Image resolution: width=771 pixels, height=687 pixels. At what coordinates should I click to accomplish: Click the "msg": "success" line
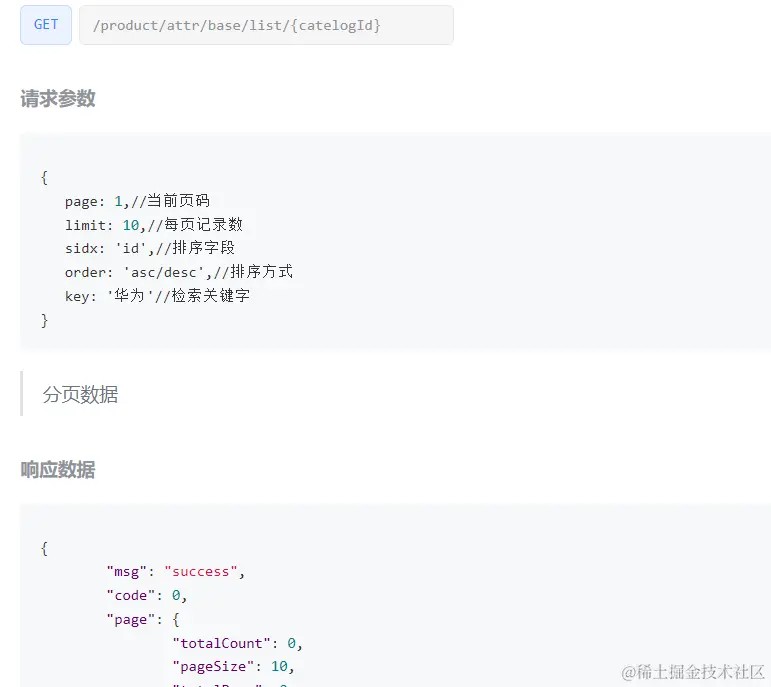click(x=176, y=571)
